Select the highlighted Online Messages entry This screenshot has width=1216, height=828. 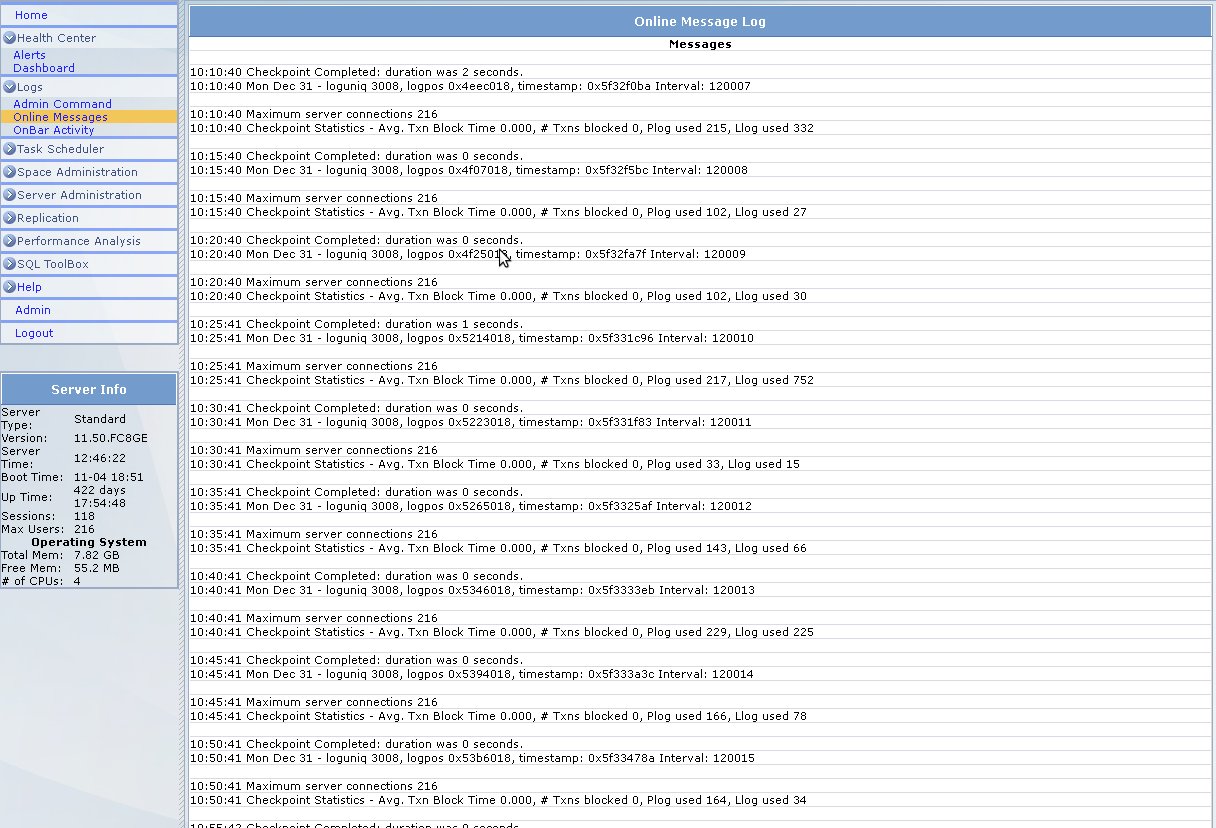pos(60,117)
